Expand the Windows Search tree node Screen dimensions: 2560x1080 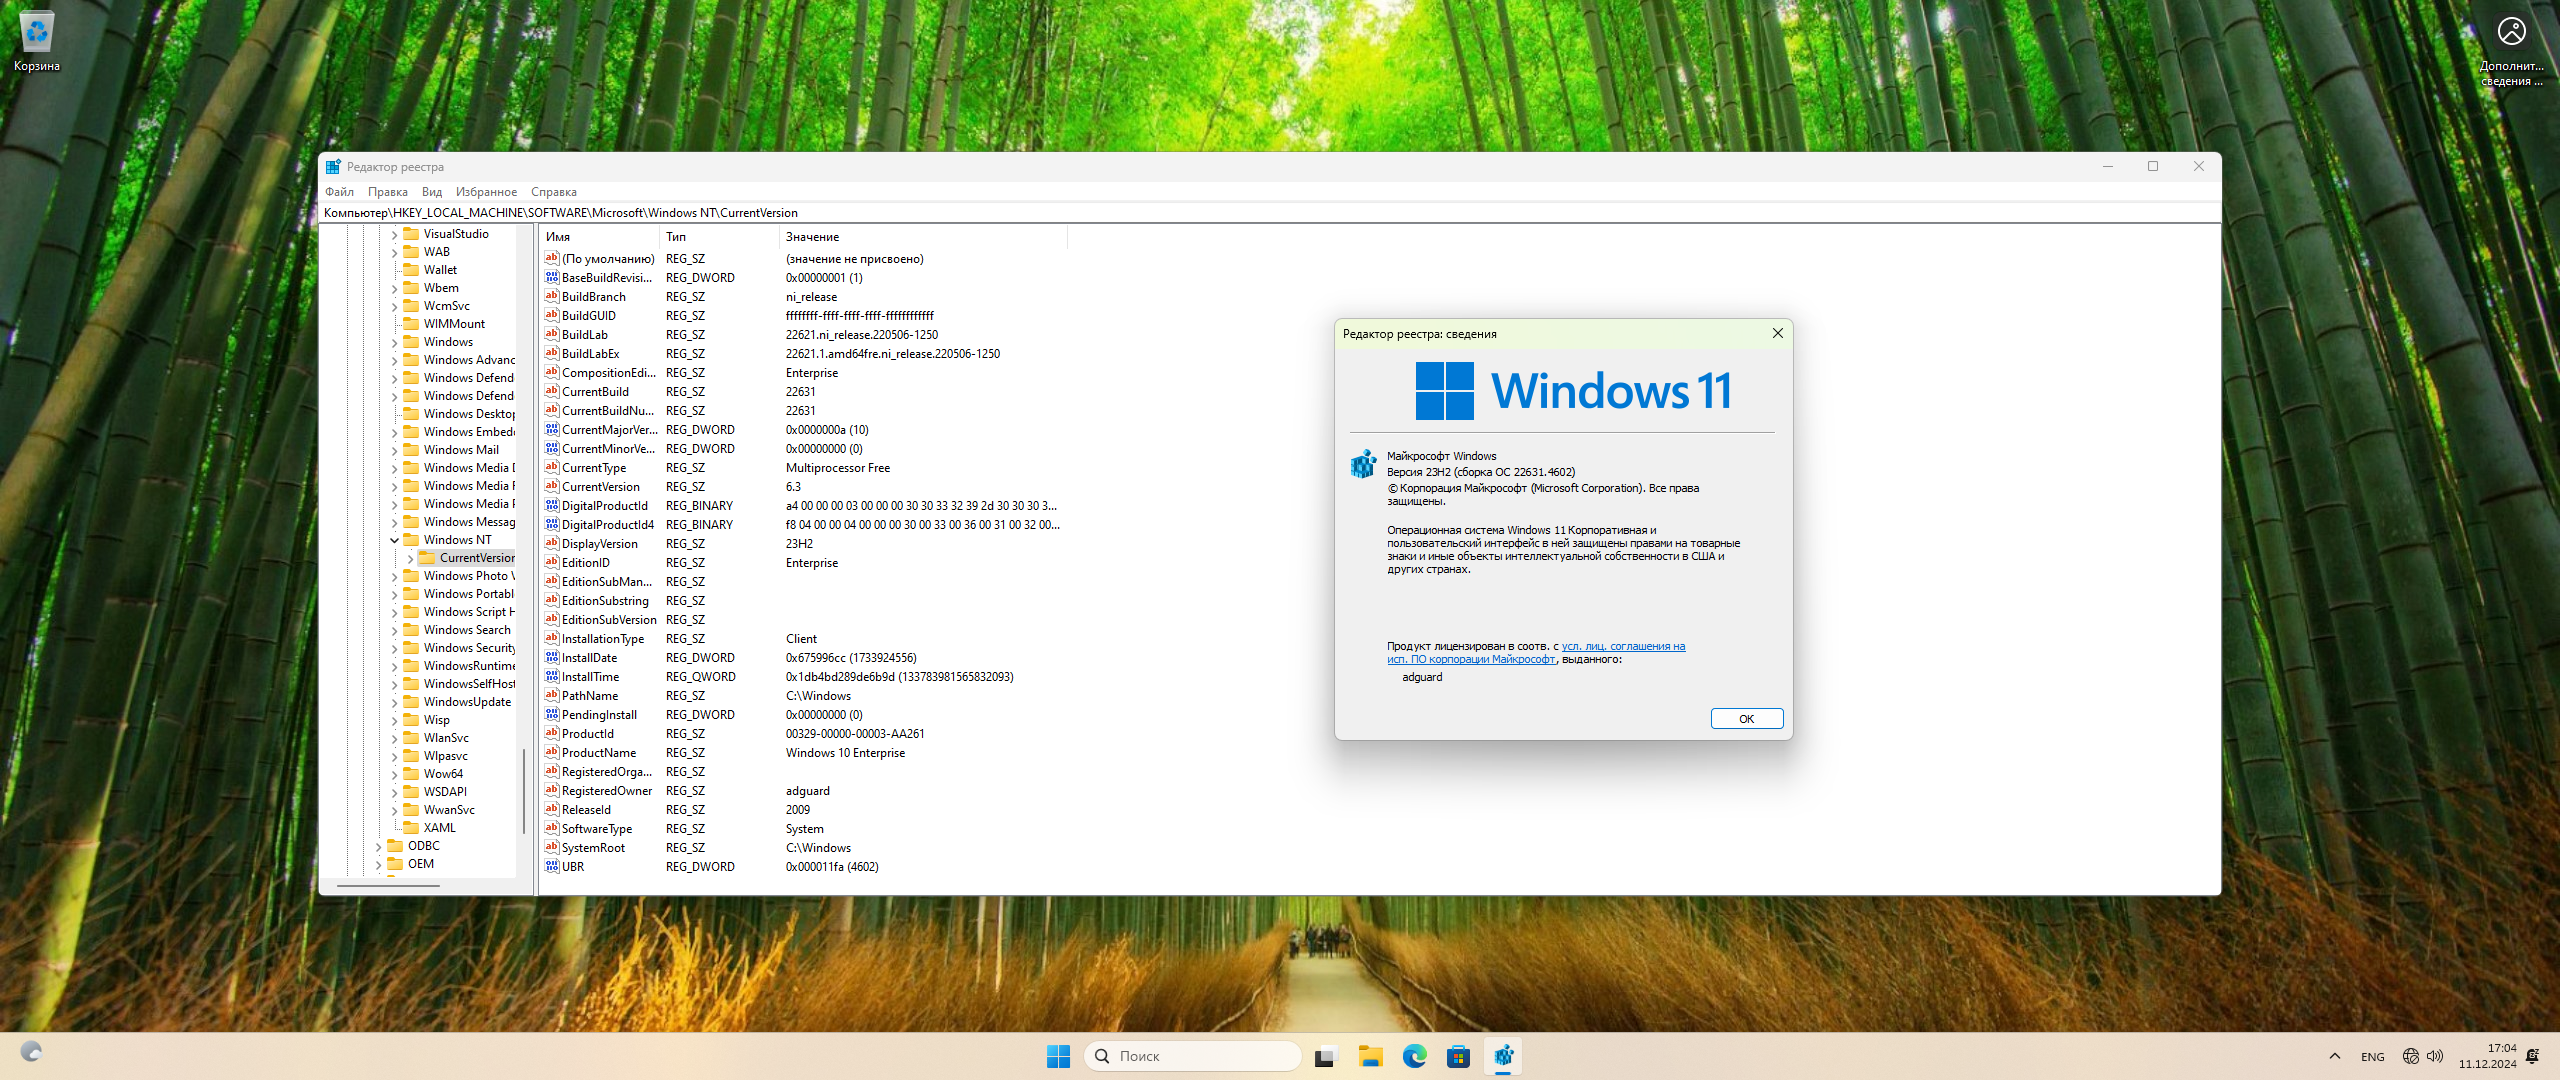(394, 630)
